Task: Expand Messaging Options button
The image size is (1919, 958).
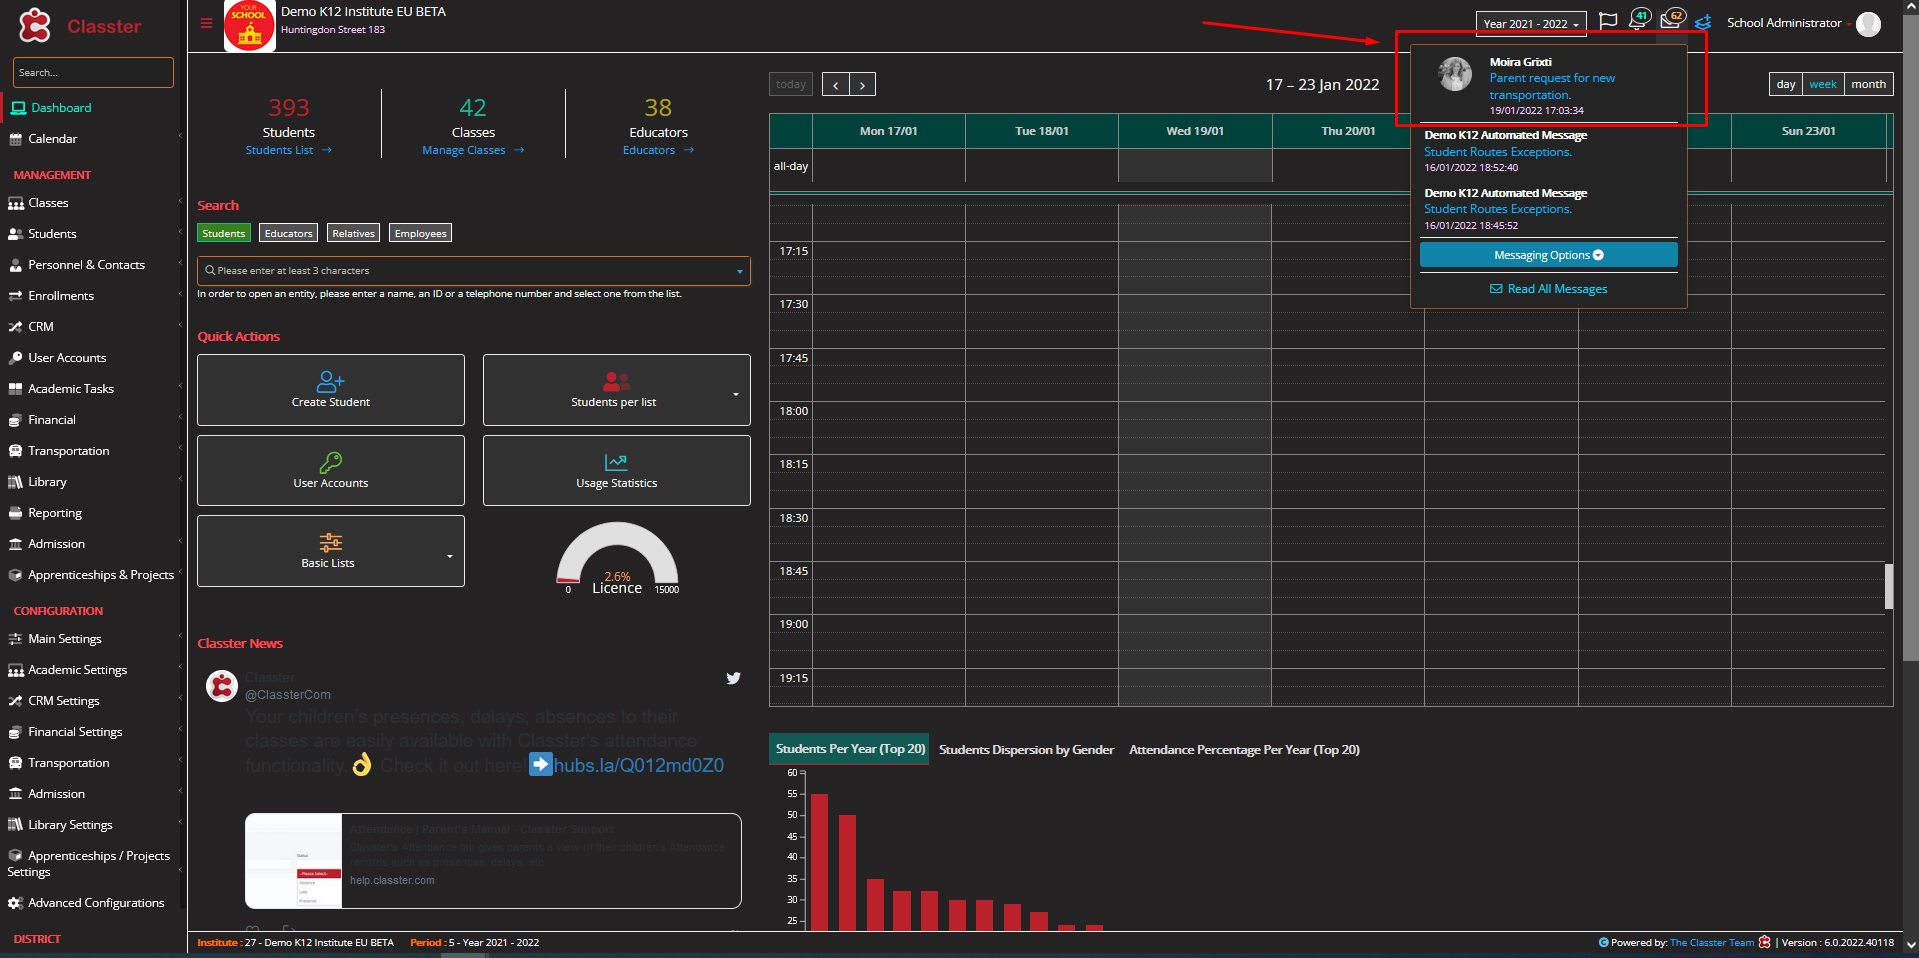Action: click(x=1548, y=255)
